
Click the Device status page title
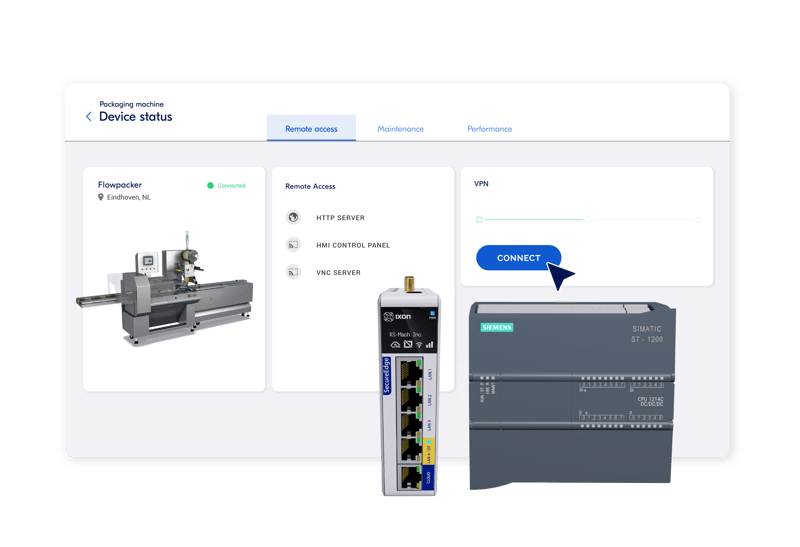click(135, 117)
